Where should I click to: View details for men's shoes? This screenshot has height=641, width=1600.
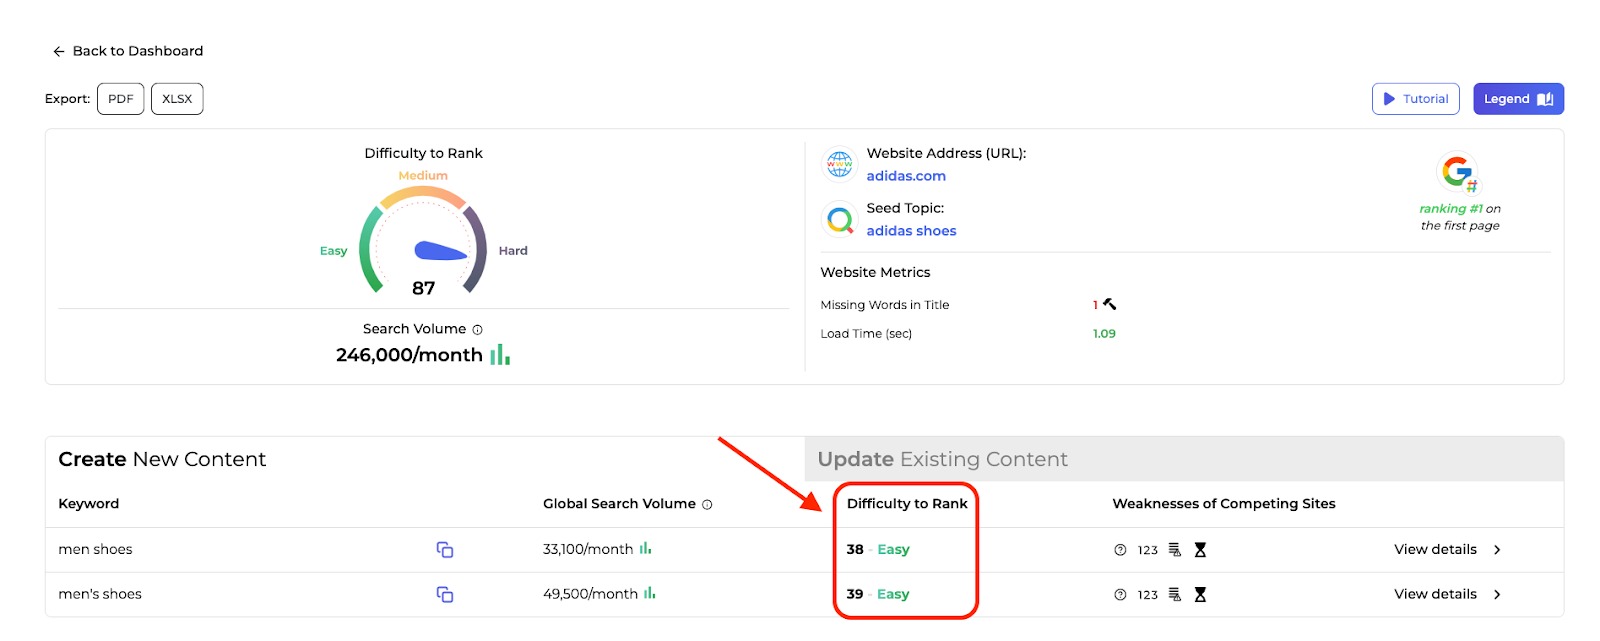tap(1435, 595)
